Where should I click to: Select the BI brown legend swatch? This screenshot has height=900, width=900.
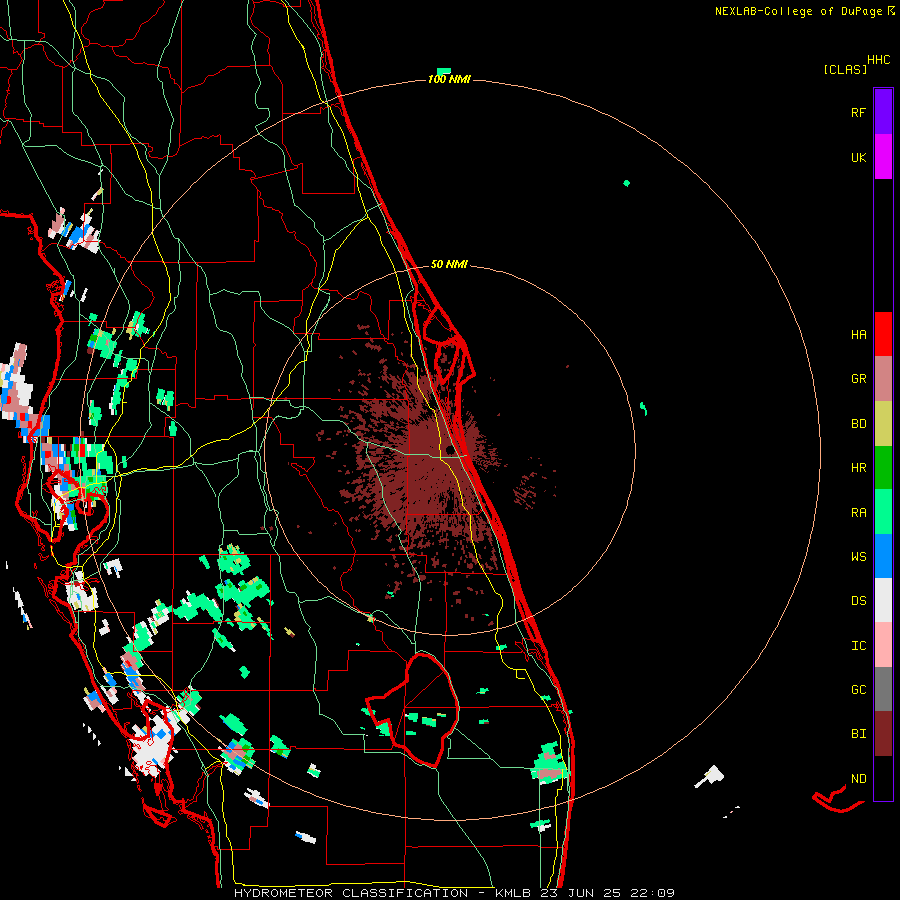(883, 734)
